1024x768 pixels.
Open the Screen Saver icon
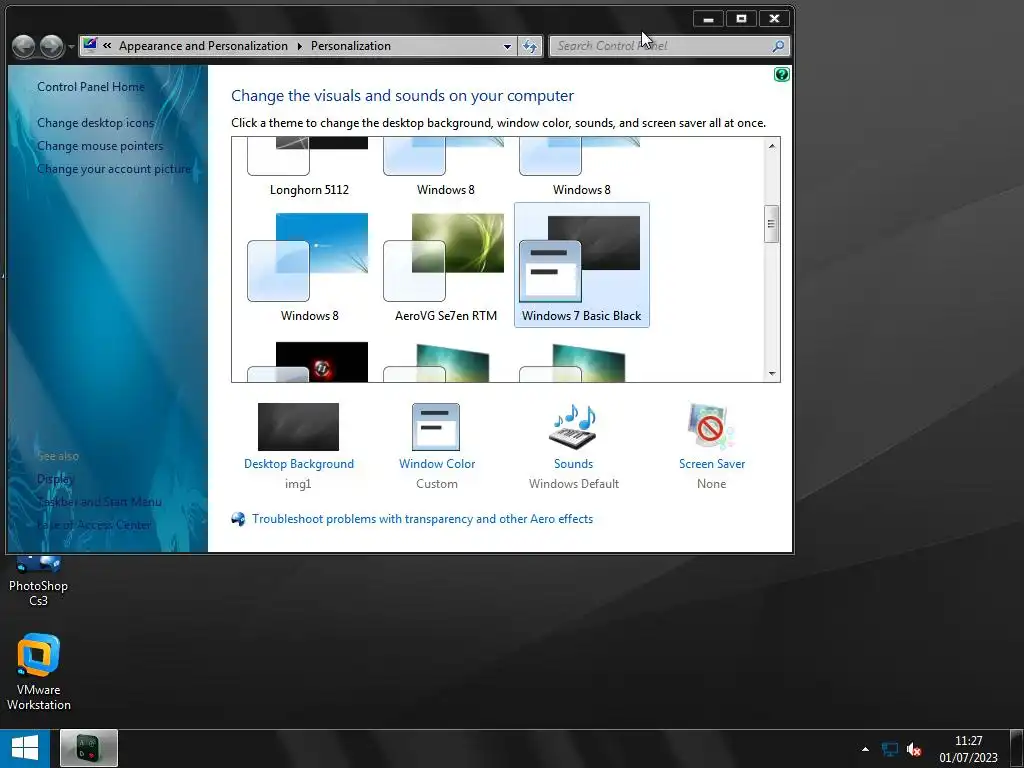(x=711, y=426)
